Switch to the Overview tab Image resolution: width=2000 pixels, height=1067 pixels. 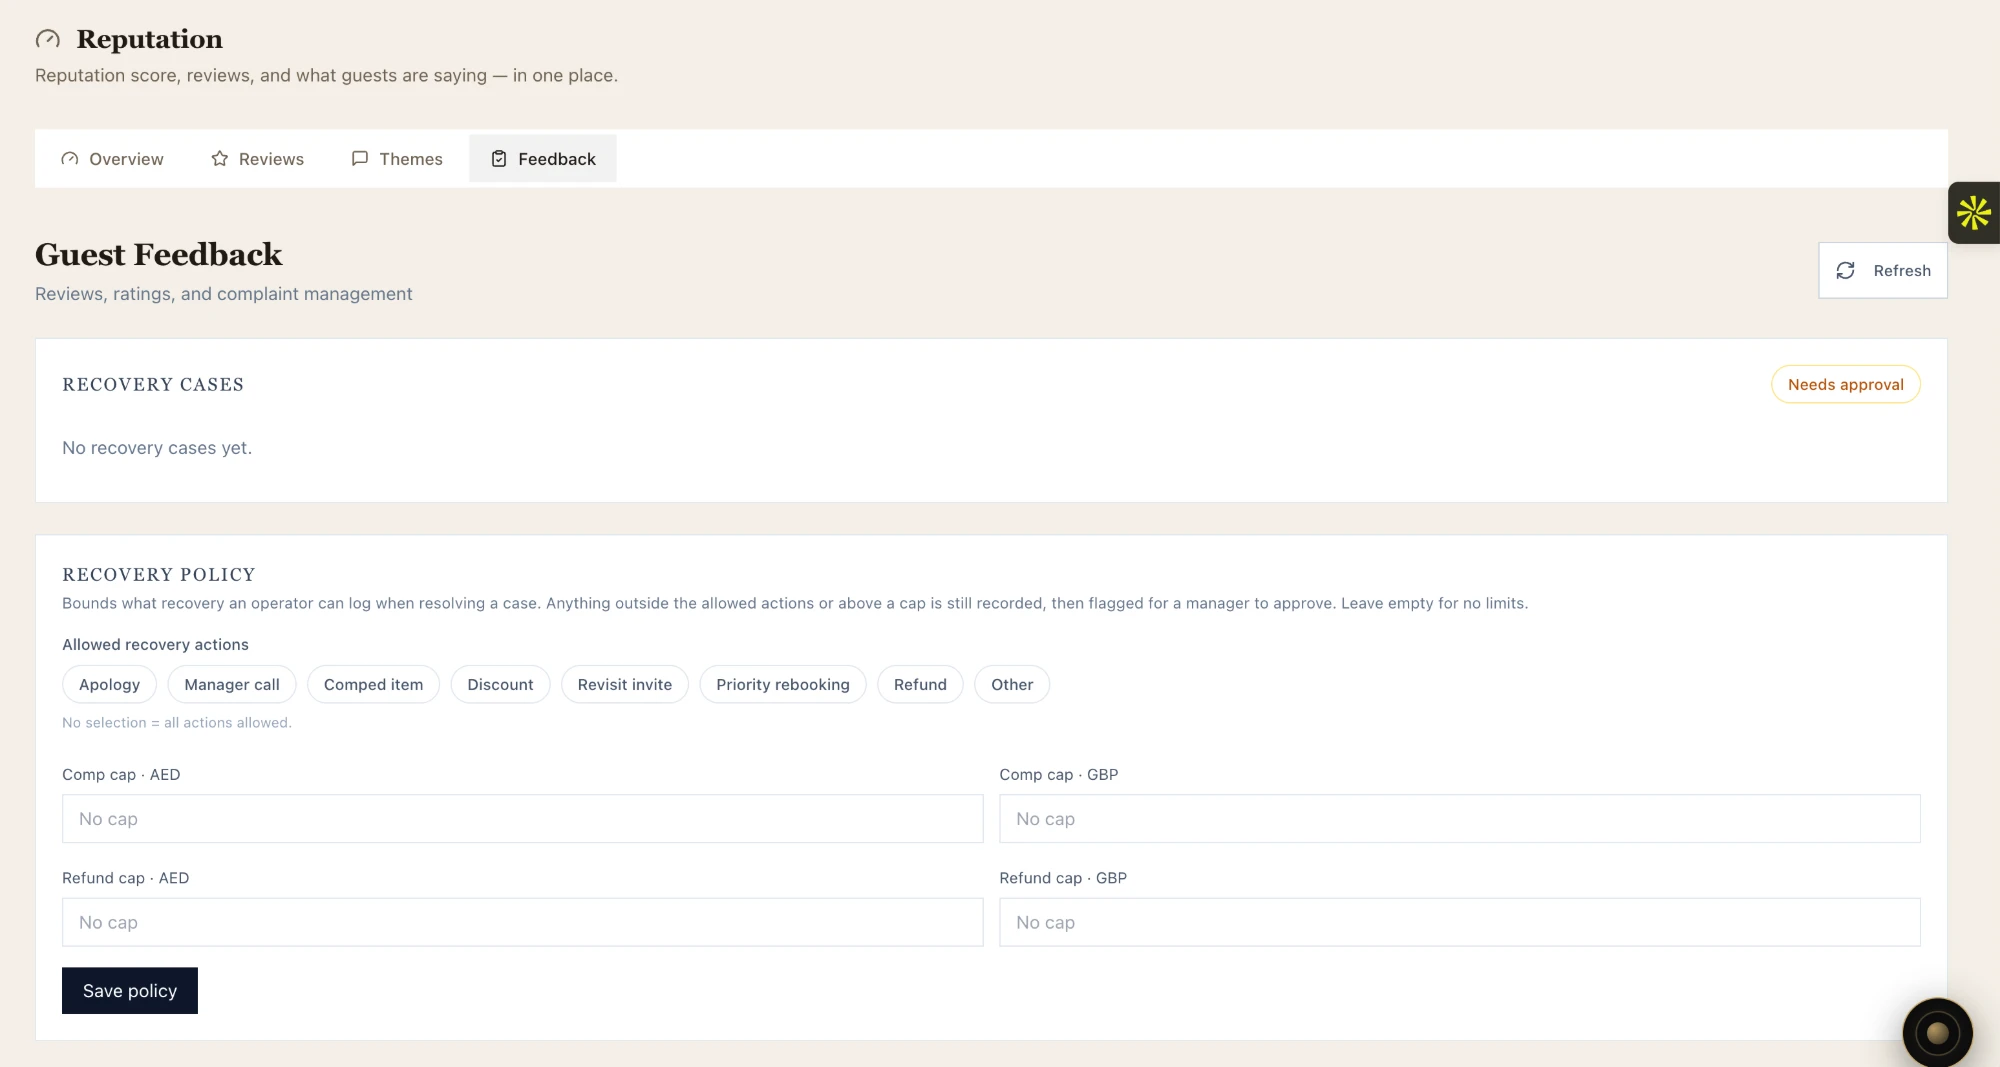[112, 159]
